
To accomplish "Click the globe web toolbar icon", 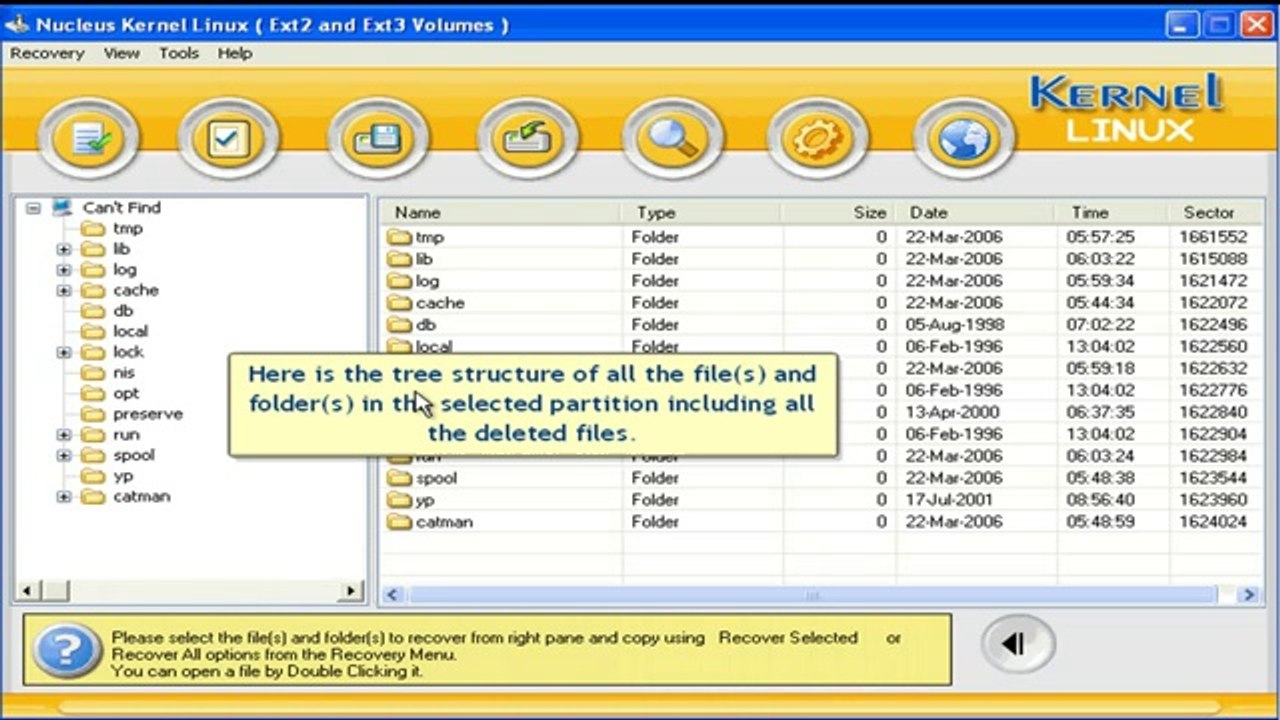I will pyautogui.click(x=964, y=139).
